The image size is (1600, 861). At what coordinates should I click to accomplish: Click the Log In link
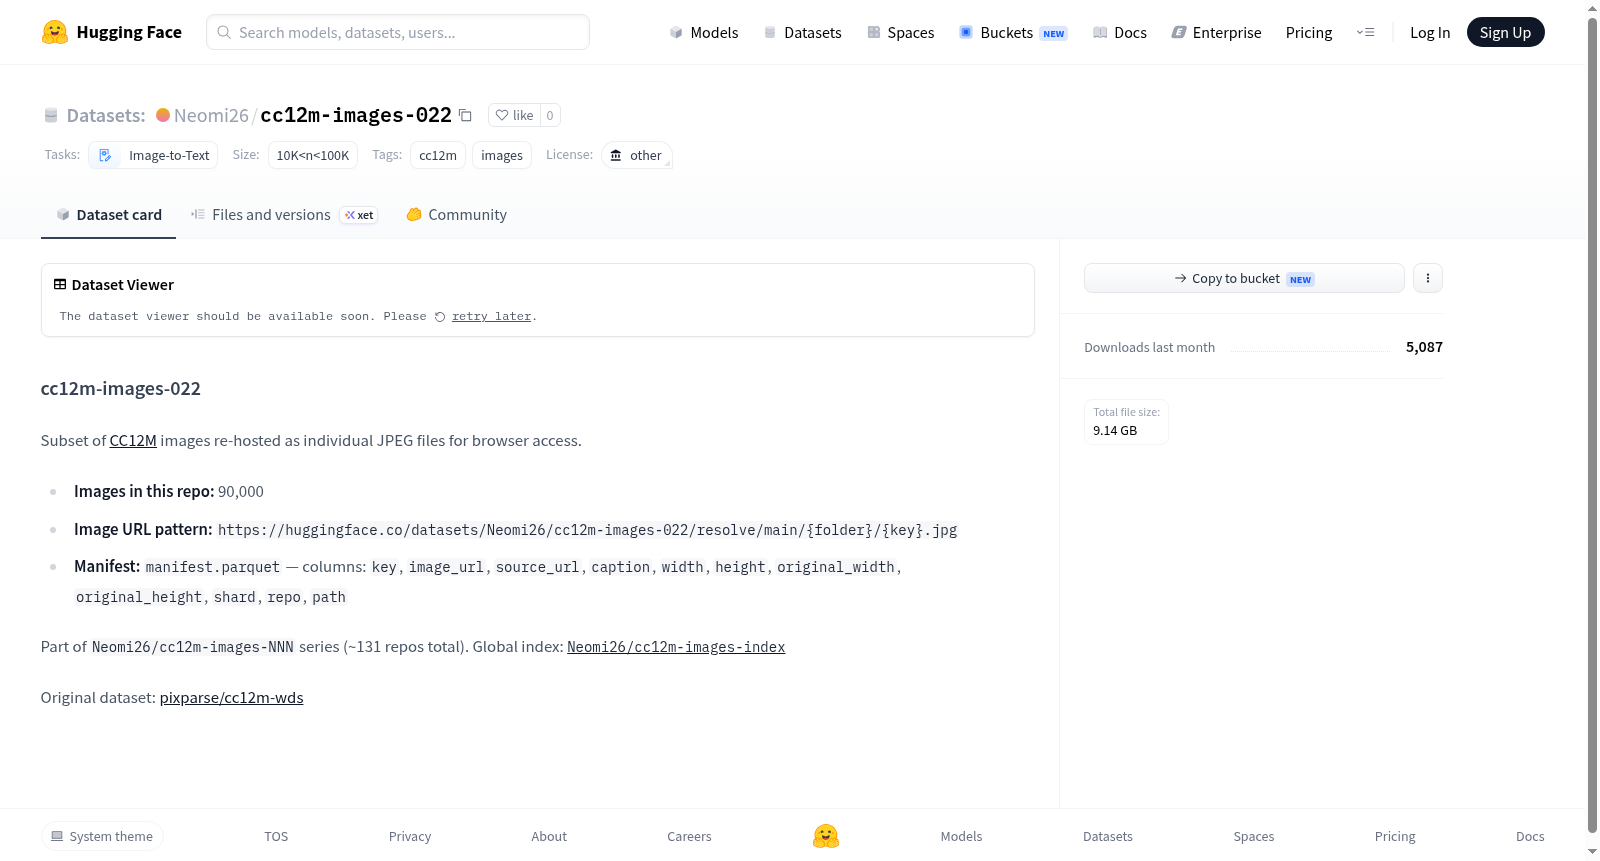click(1430, 32)
